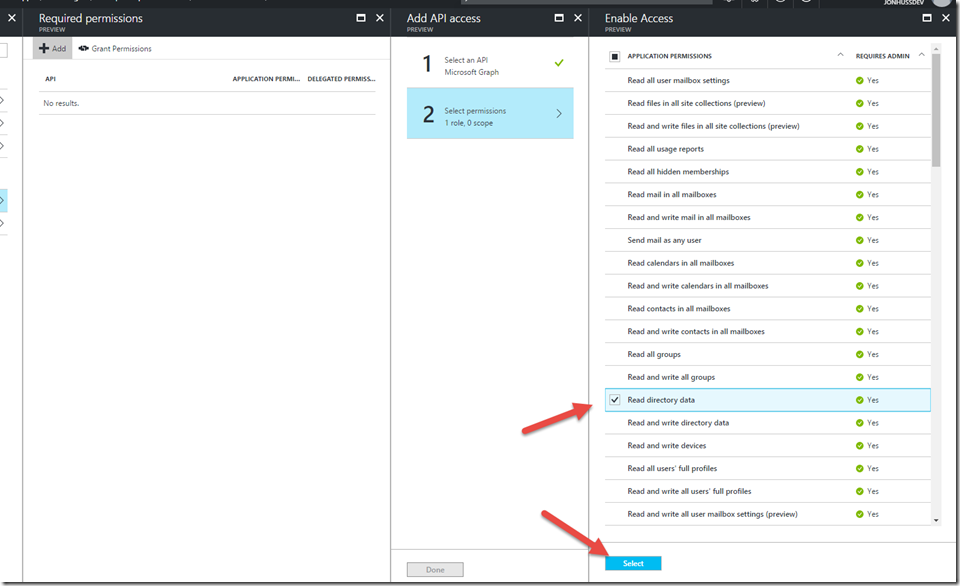Select 'Read and write all groups' permission

671,377
